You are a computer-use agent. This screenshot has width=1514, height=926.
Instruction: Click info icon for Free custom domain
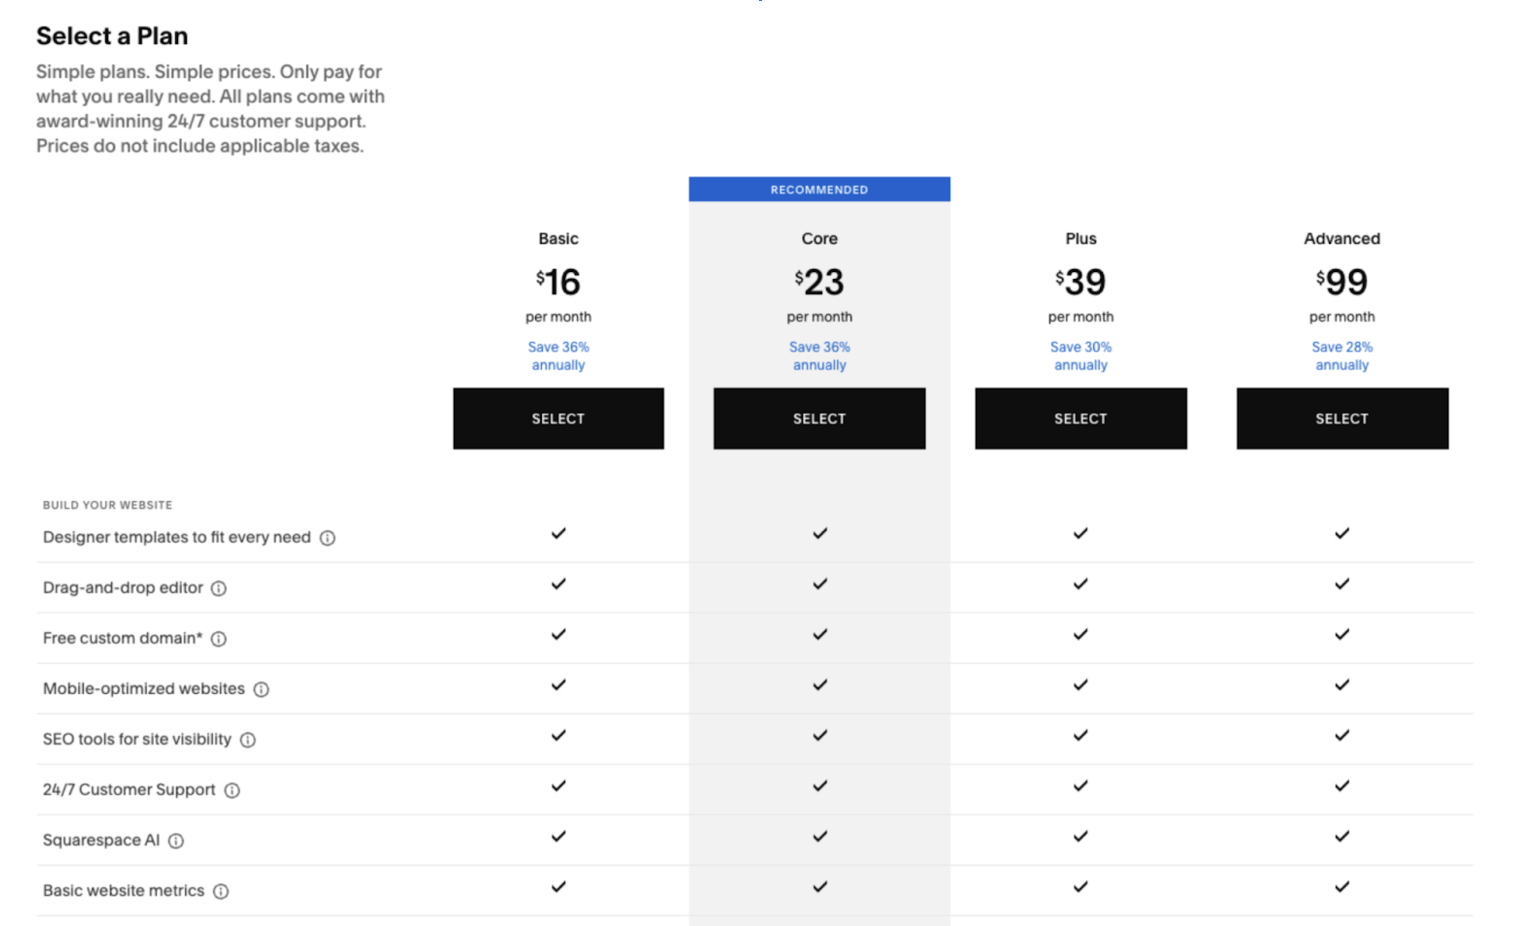point(219,639)
